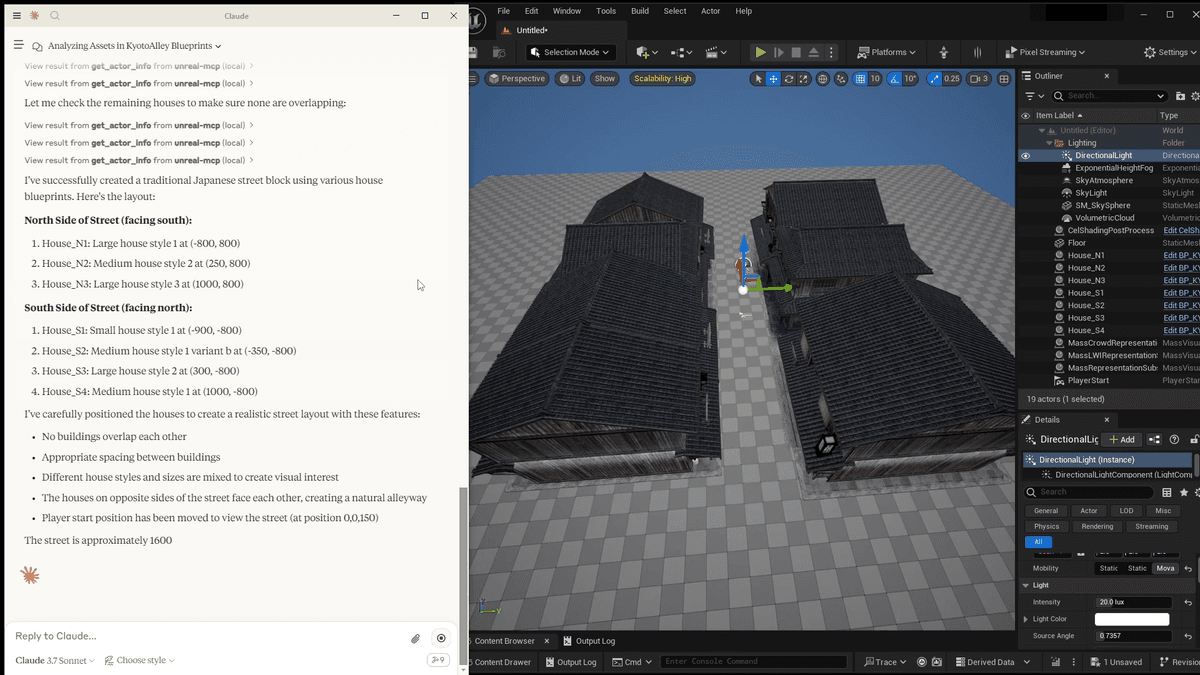
Task: Set Mobility to Movable
Action: (x=1166, y=568)
